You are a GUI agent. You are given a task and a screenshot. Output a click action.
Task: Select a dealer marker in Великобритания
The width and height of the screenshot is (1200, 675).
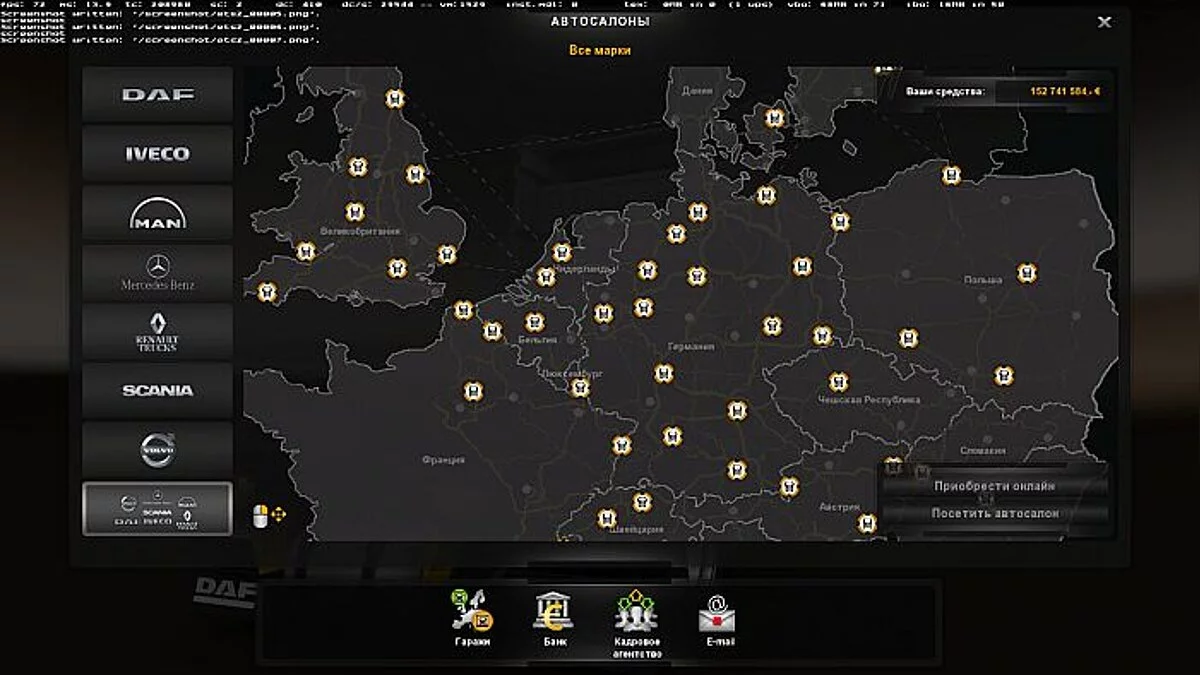point(353,211)
